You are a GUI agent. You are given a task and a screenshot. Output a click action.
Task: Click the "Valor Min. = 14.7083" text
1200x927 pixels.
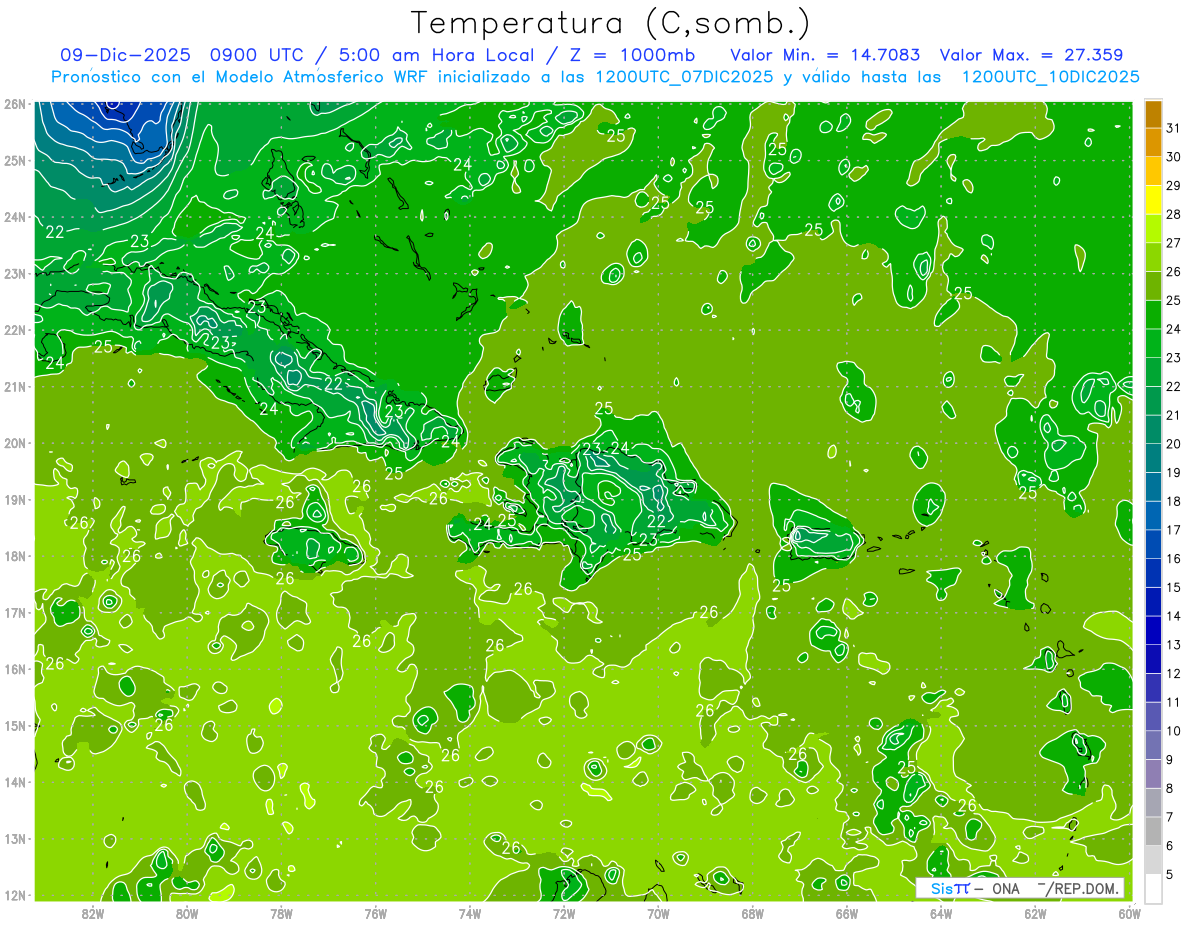[x=826, y=55]
